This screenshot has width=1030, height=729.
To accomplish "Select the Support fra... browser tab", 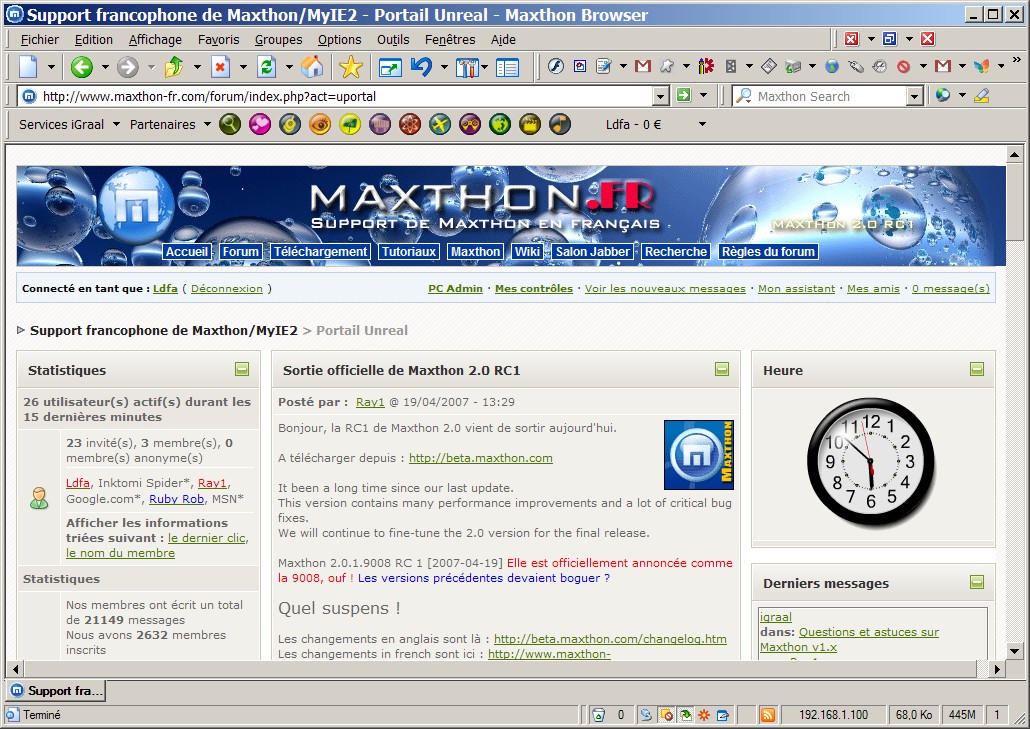I will coord(56,691).
